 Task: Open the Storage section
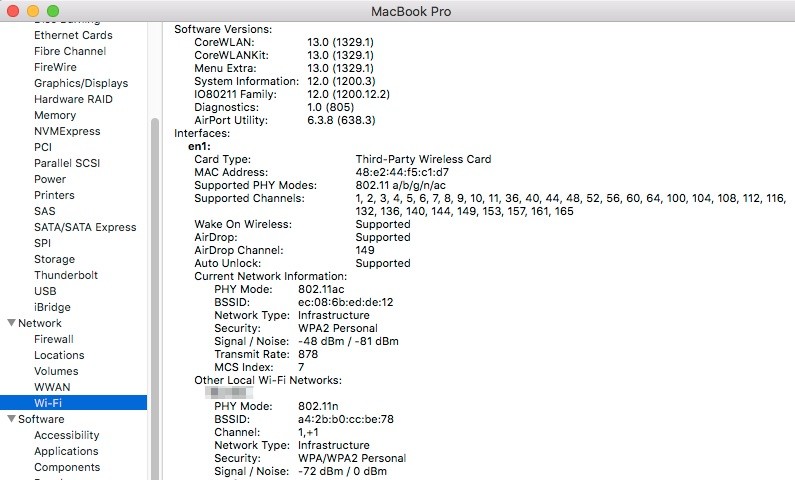(54, 259)
